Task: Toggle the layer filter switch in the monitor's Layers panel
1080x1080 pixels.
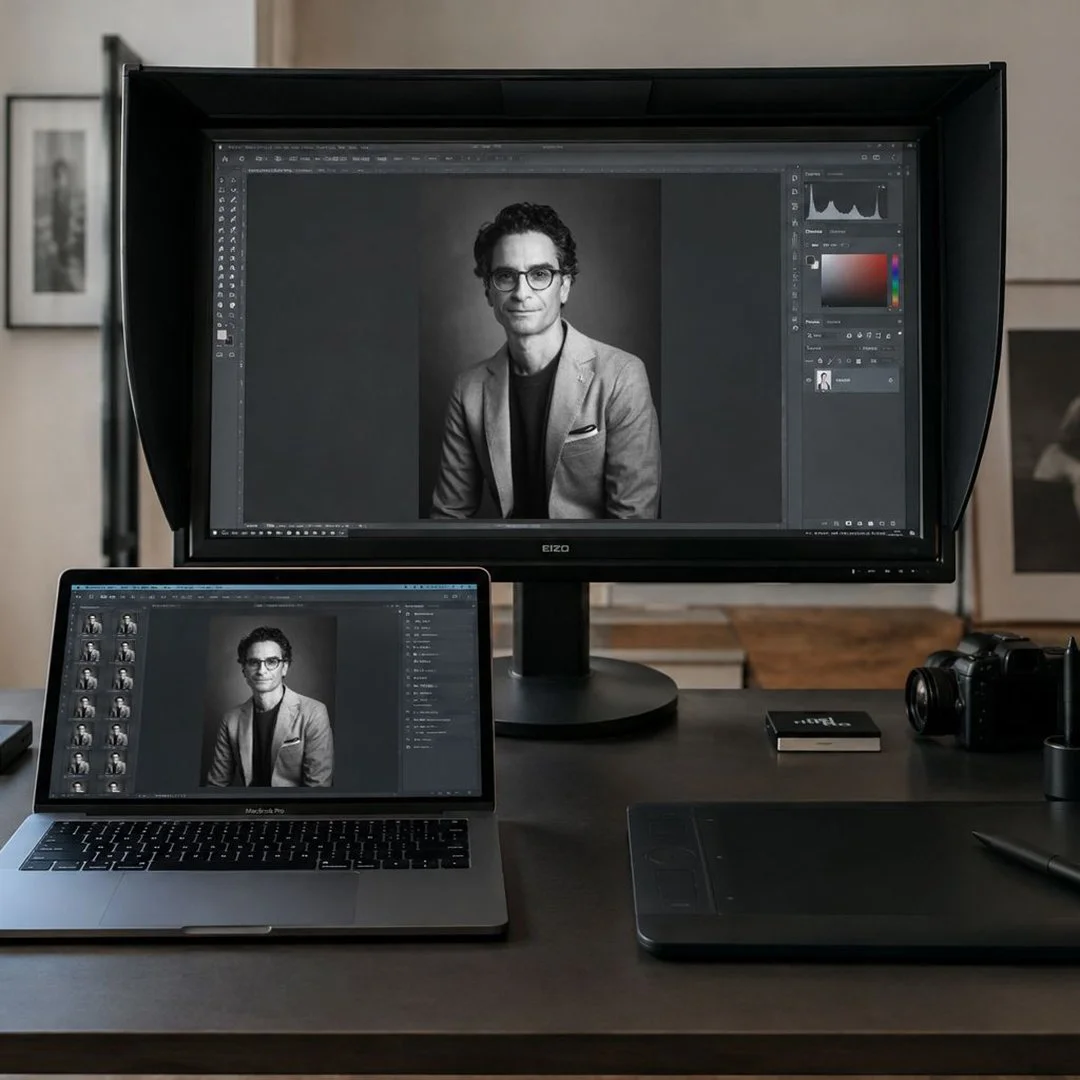Action: click(898, 335)
